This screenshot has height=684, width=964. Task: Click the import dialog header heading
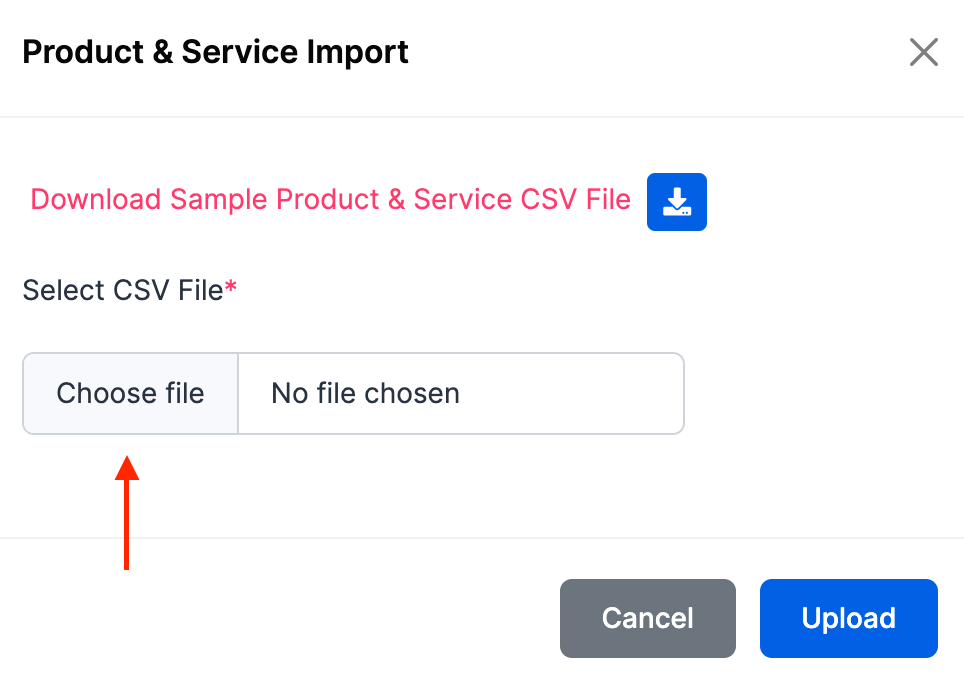tap(215, 52)
